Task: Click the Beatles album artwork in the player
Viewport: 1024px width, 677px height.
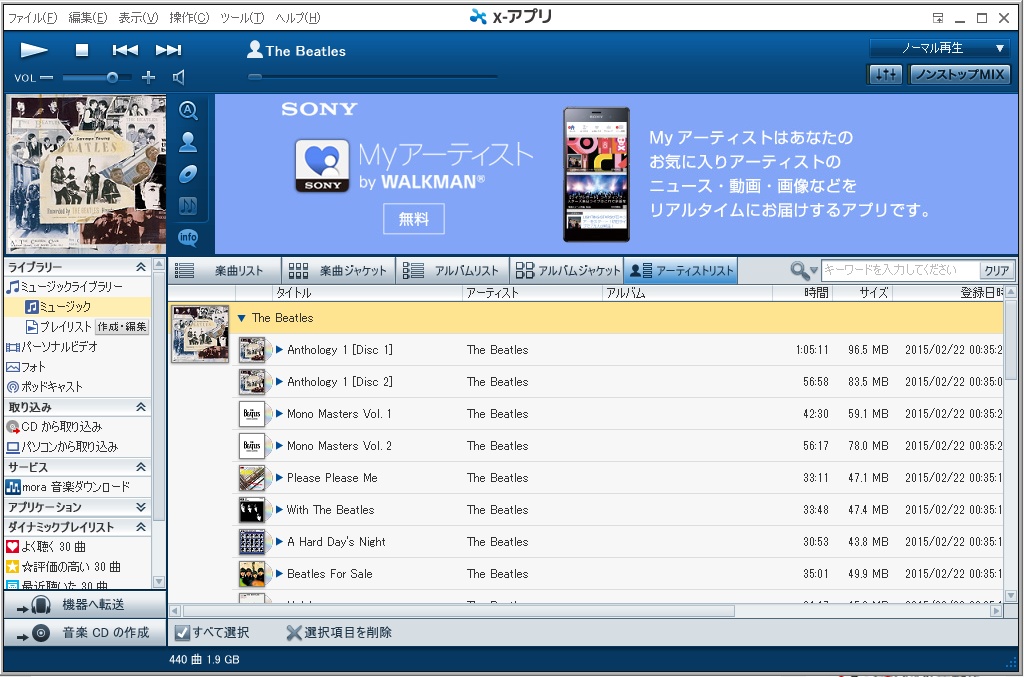Action: tap(86, 174)
